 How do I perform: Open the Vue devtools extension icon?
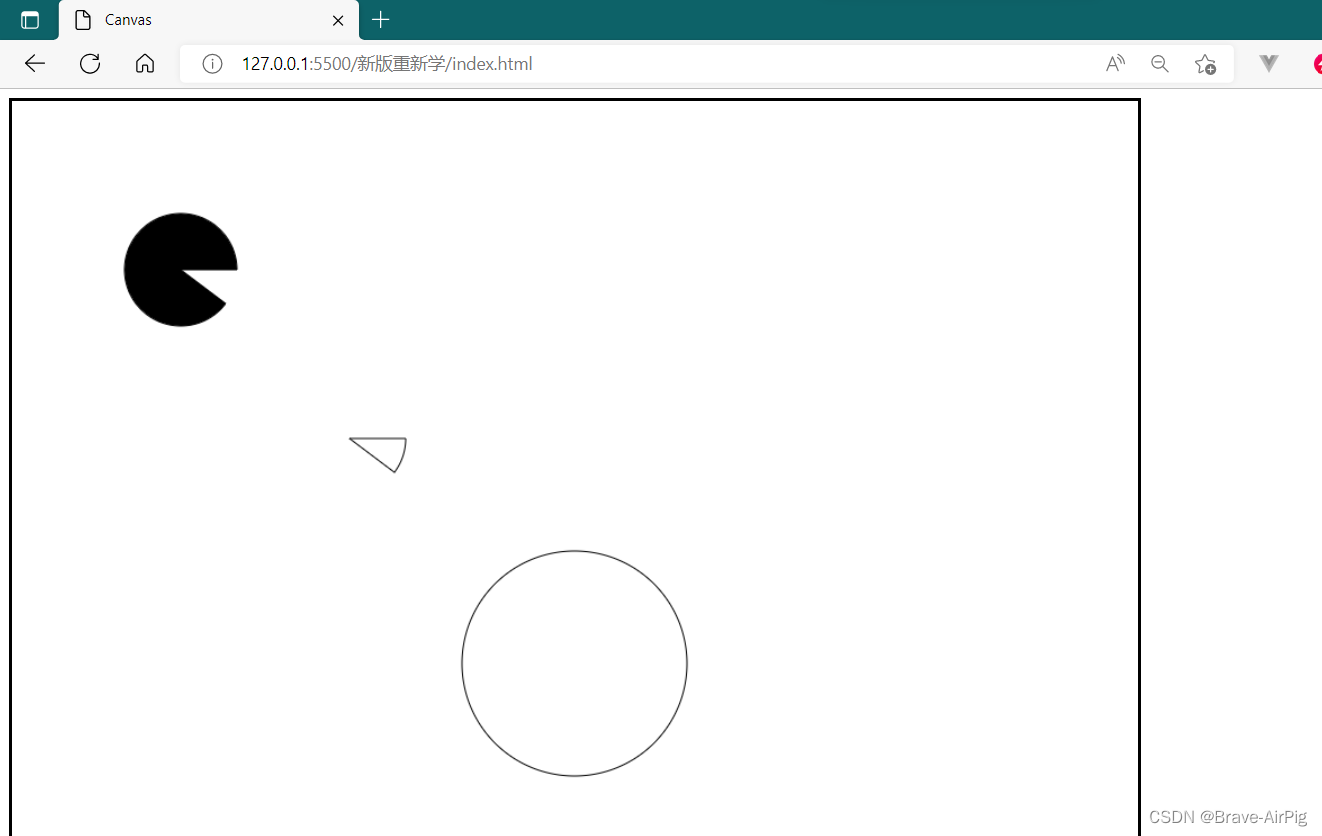[1269, 64]
